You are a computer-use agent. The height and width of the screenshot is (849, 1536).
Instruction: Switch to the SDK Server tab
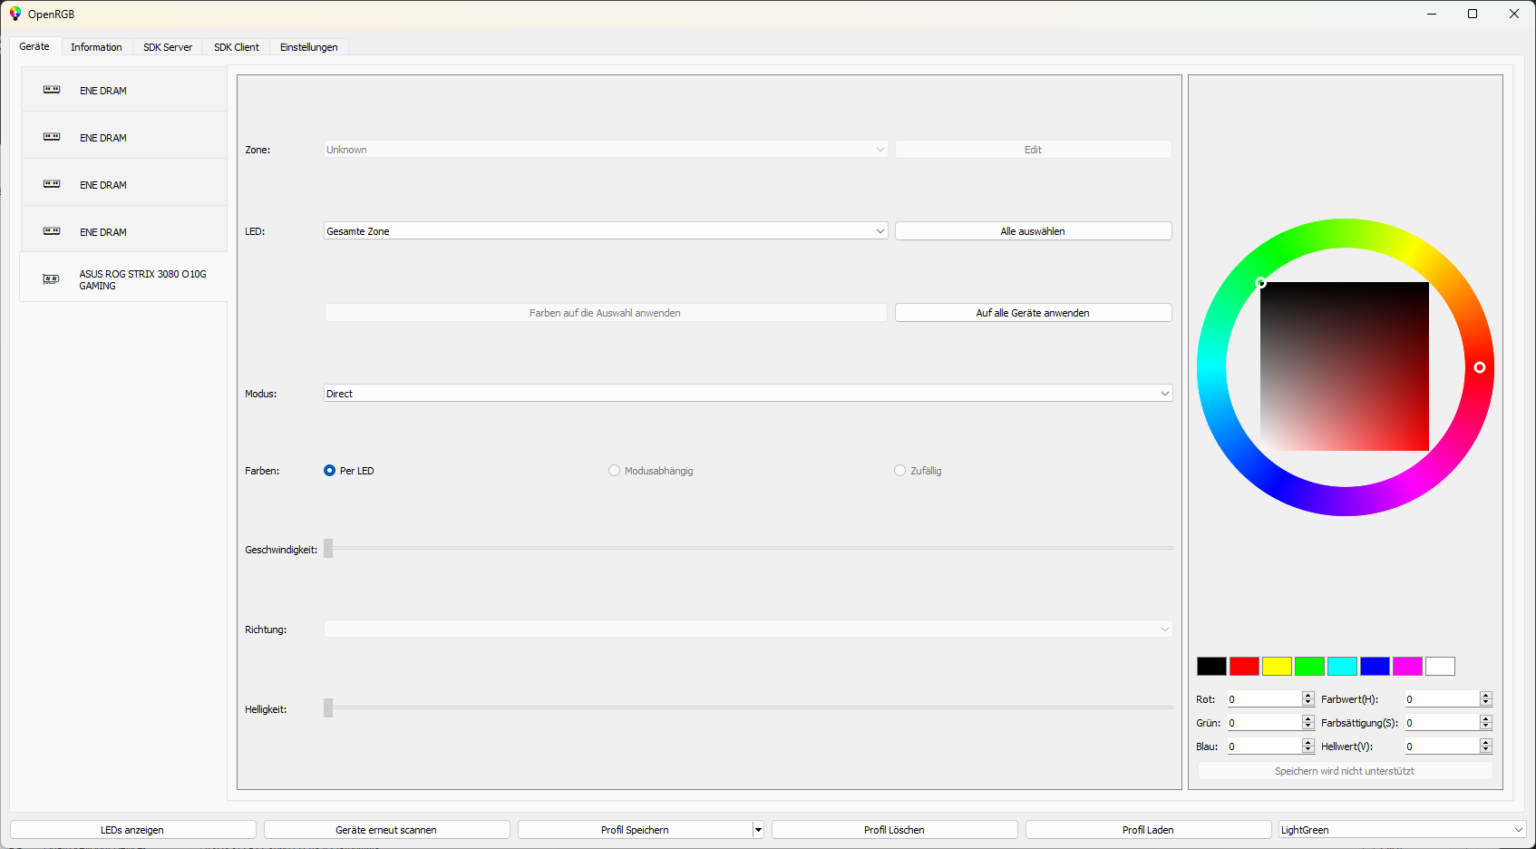point(167,47)
